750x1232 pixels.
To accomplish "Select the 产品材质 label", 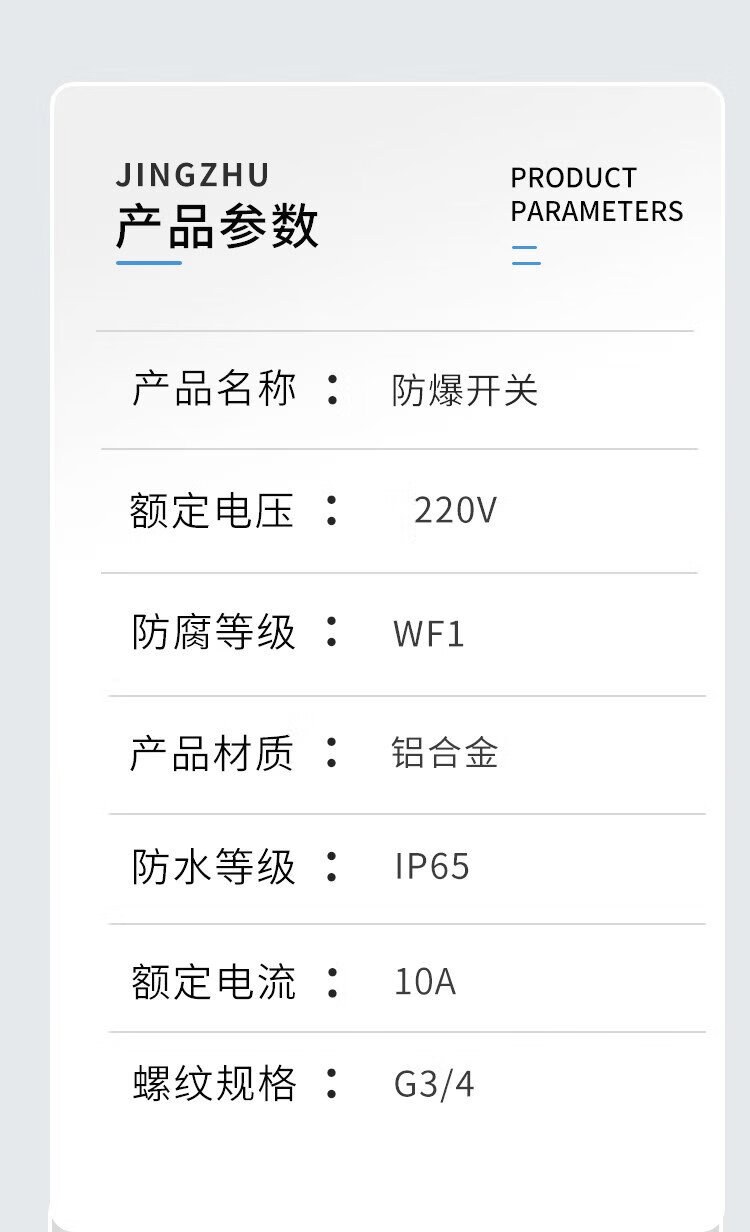I will [x=212, y=753].
